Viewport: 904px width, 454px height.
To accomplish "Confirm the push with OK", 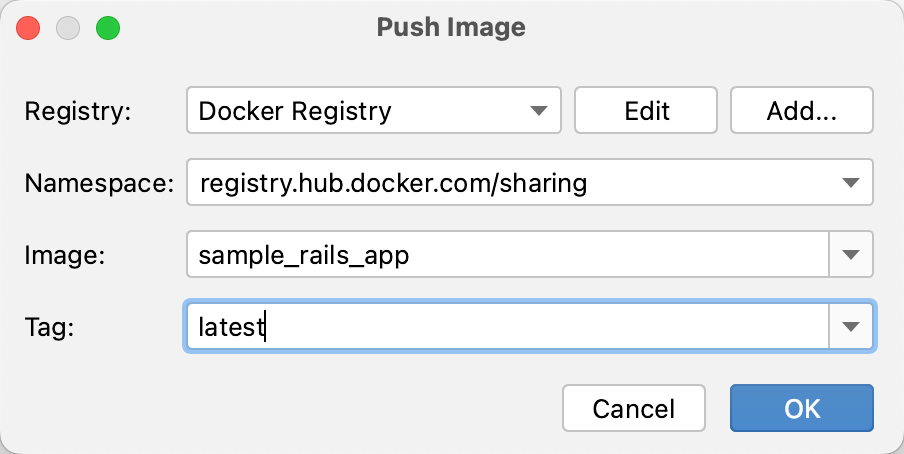I will (801, 408).
